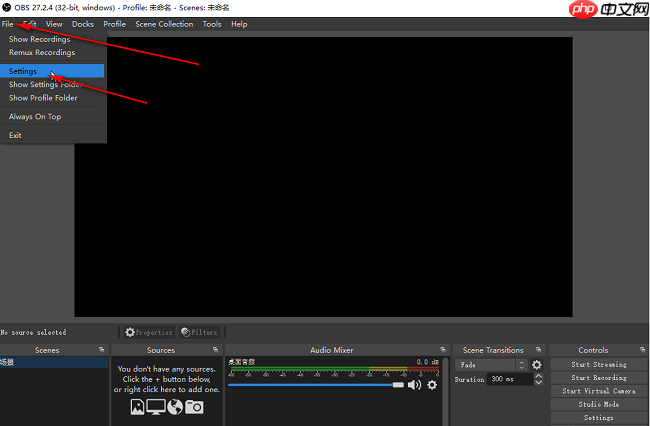Click Start Recording button
650x426 pixels.
[x=599, y=378]
